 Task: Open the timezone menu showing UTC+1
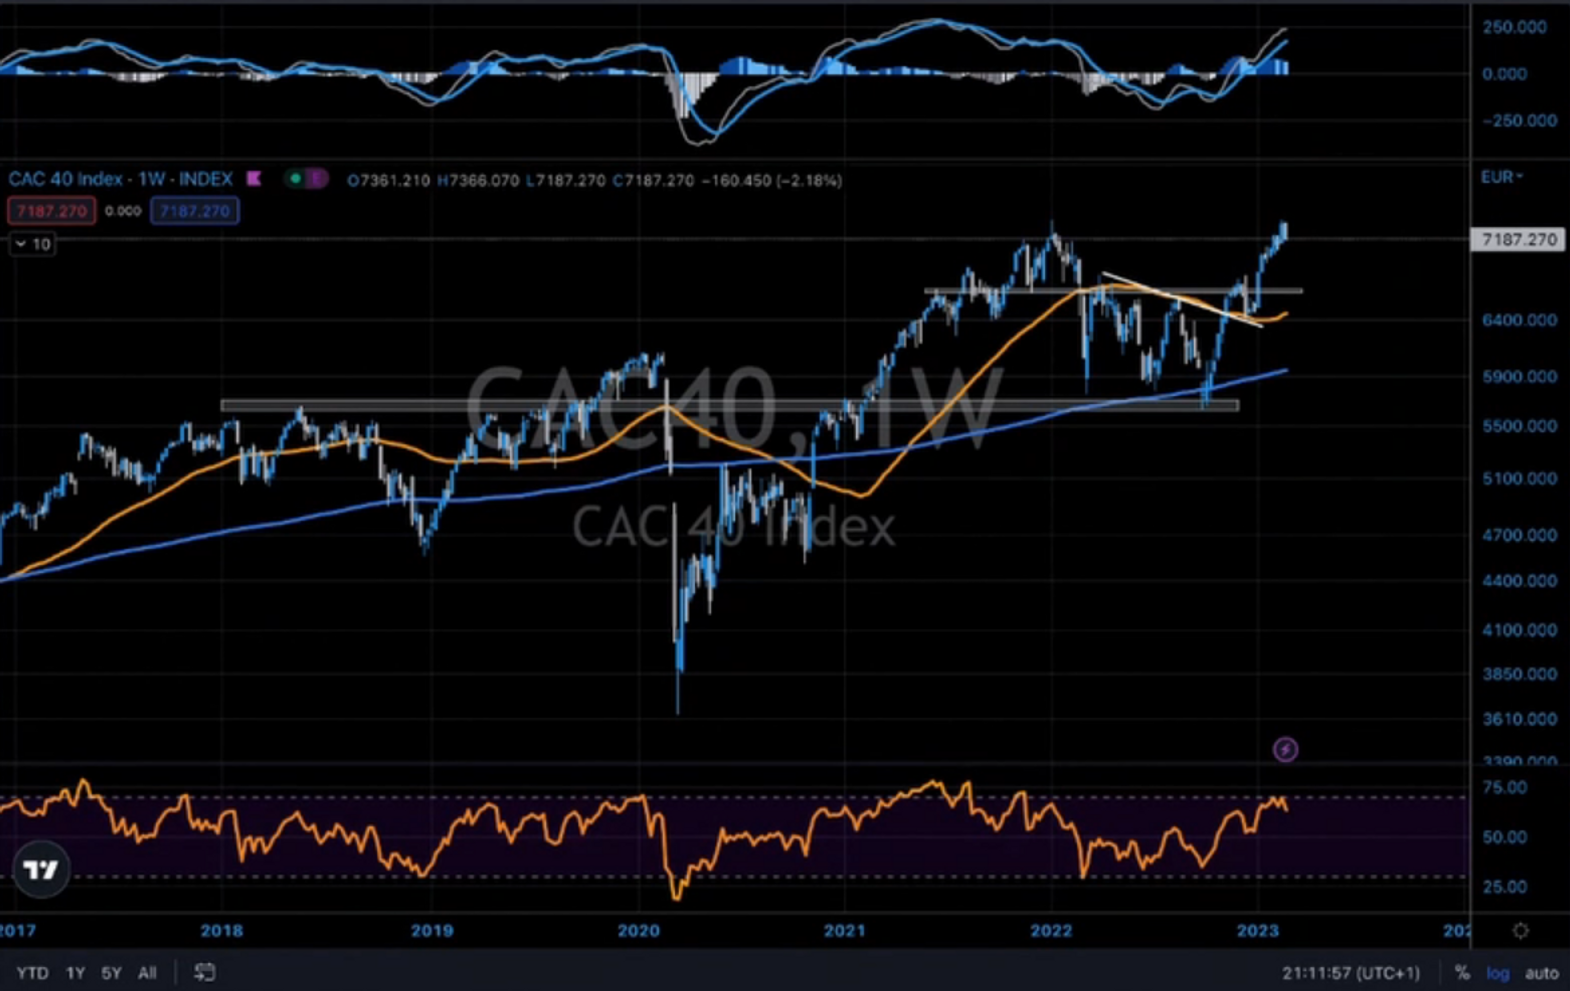click(x=1350, y=973)
